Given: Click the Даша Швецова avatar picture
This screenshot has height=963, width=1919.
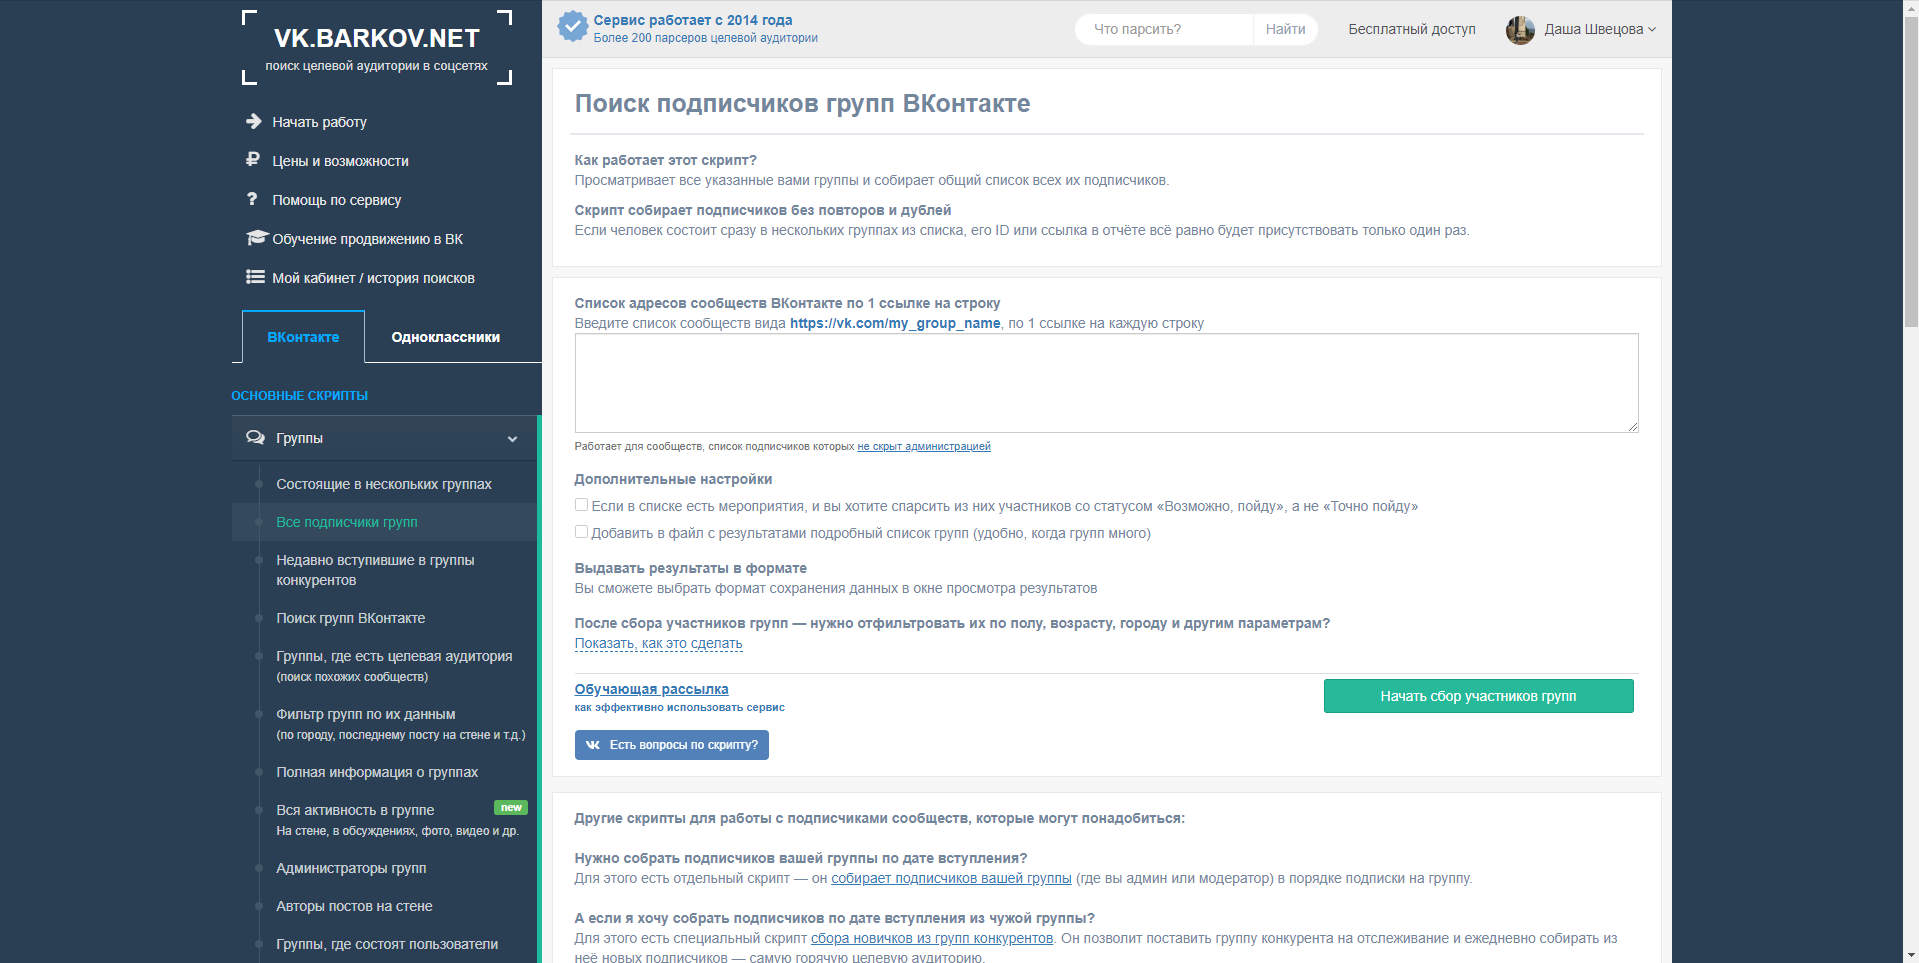Looking at the screenshot, I should (1520, 30).
